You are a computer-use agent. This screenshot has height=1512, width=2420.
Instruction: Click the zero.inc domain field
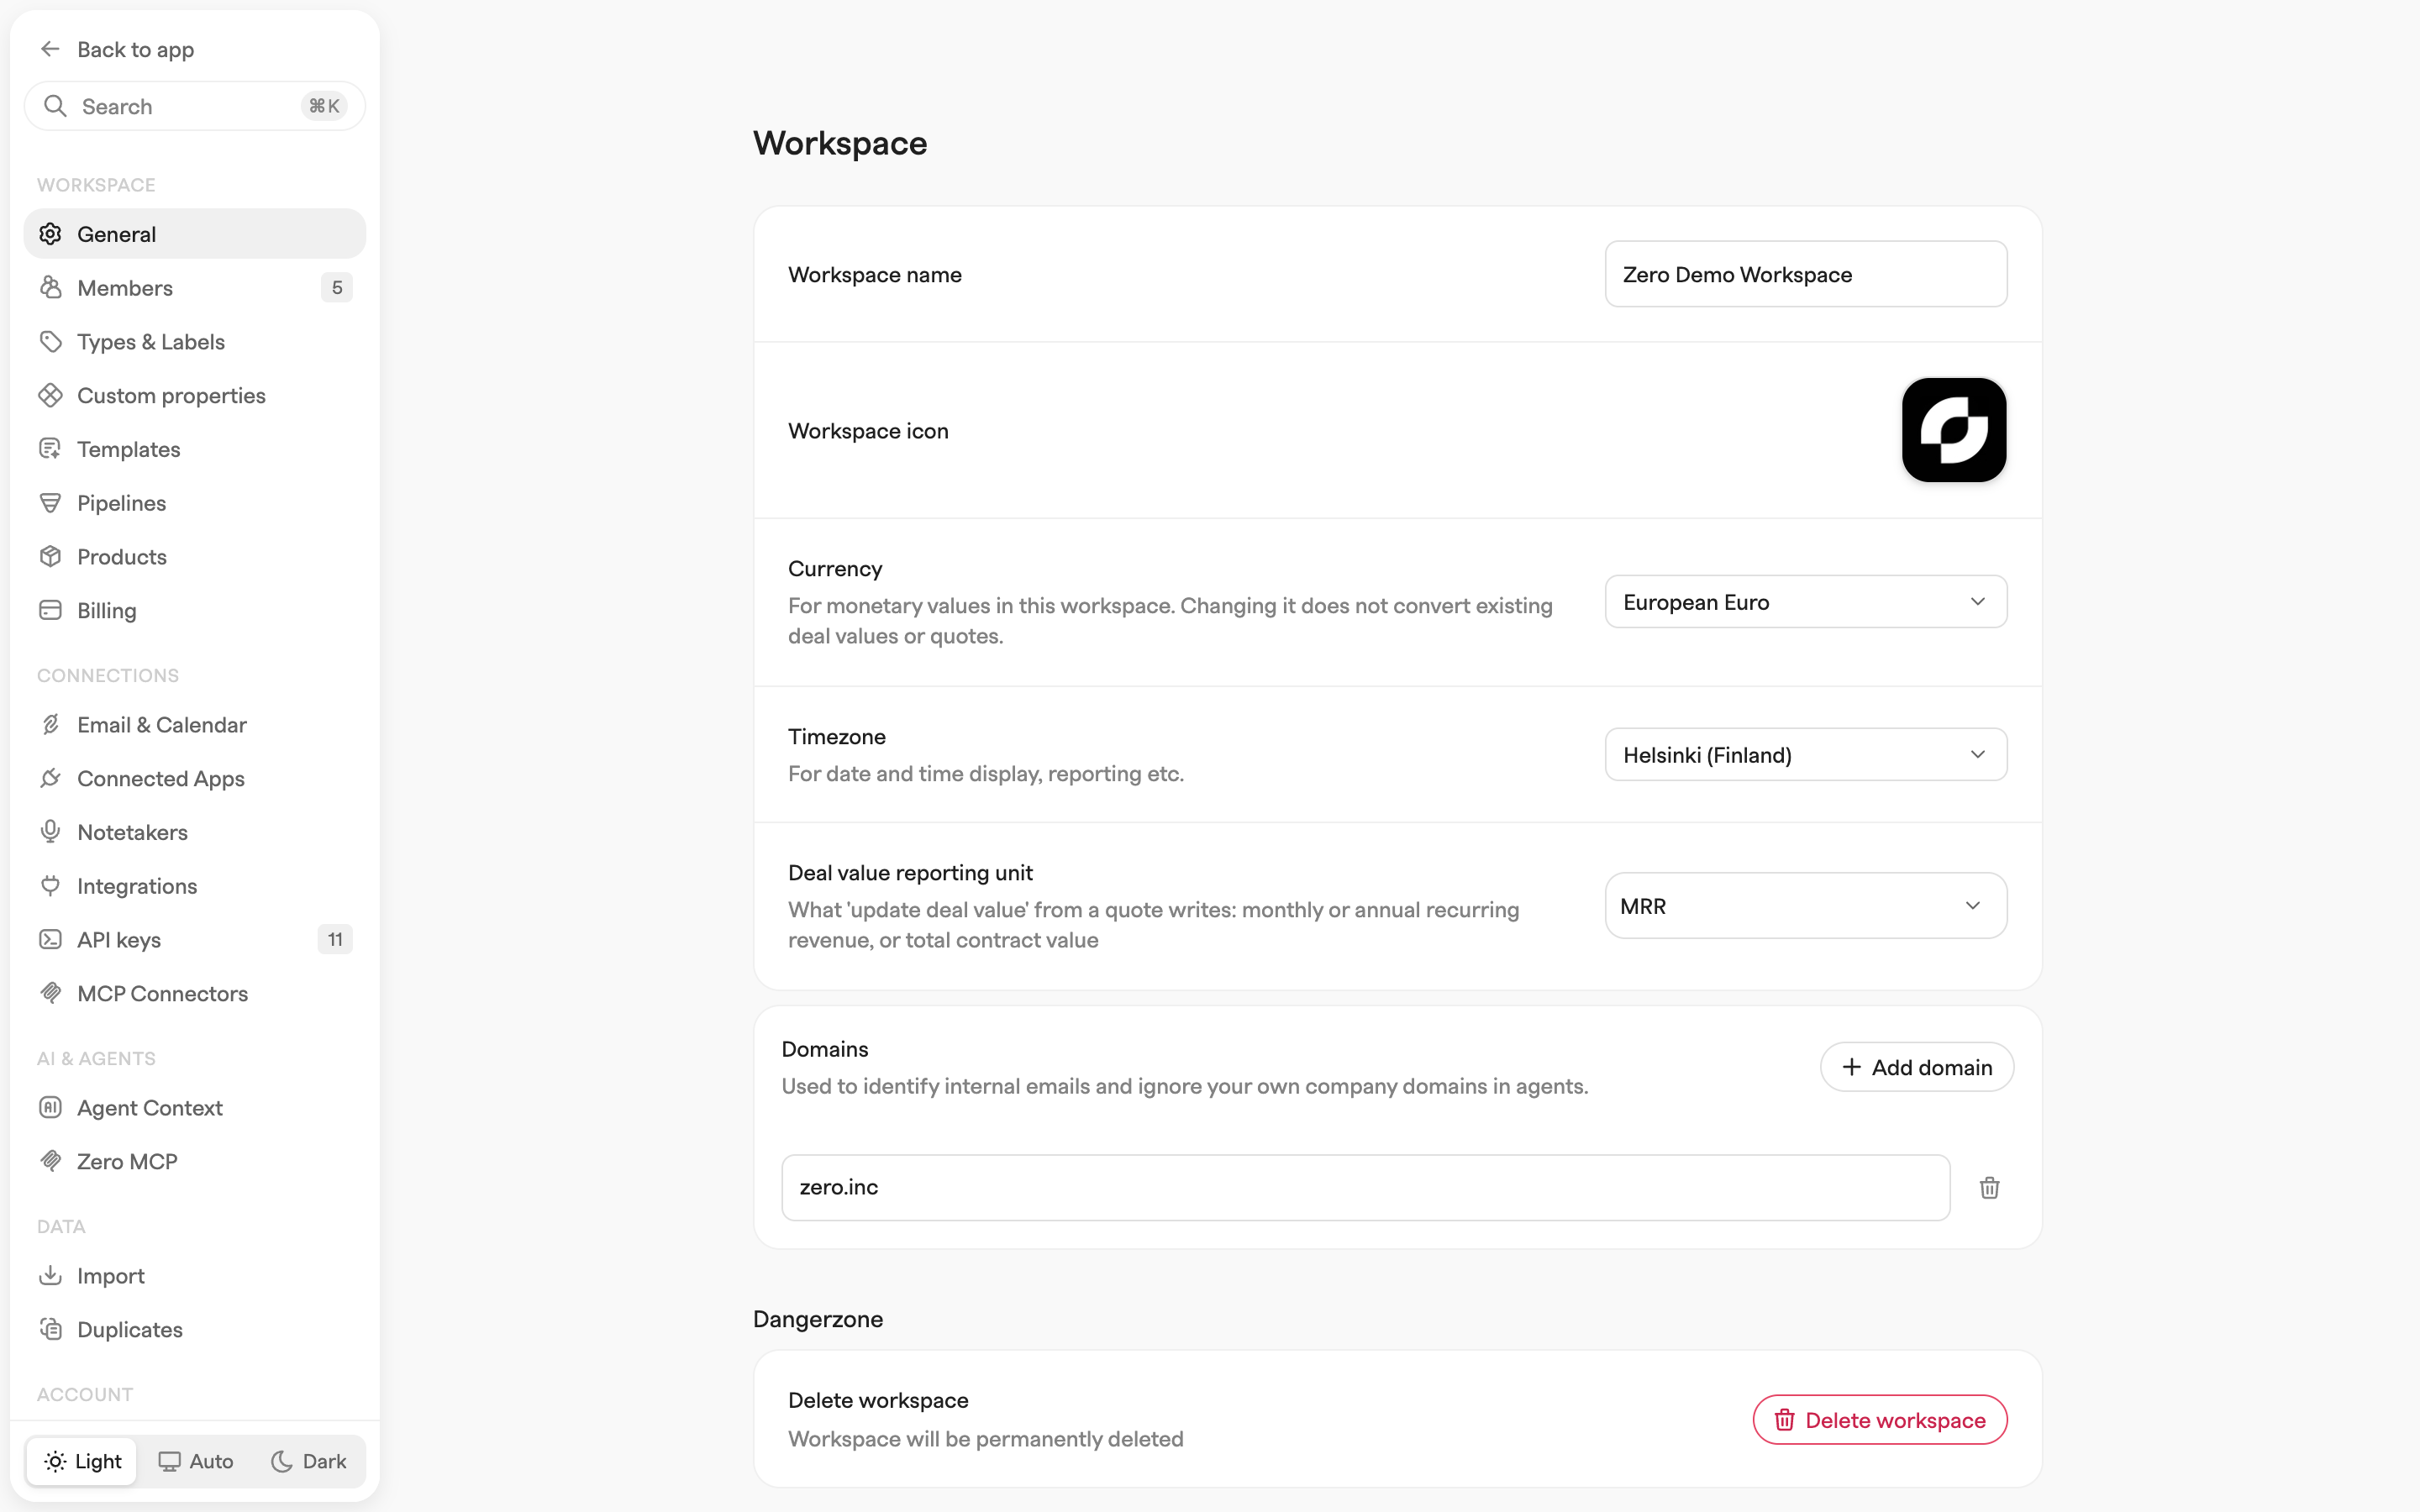click(1365, 1188)
